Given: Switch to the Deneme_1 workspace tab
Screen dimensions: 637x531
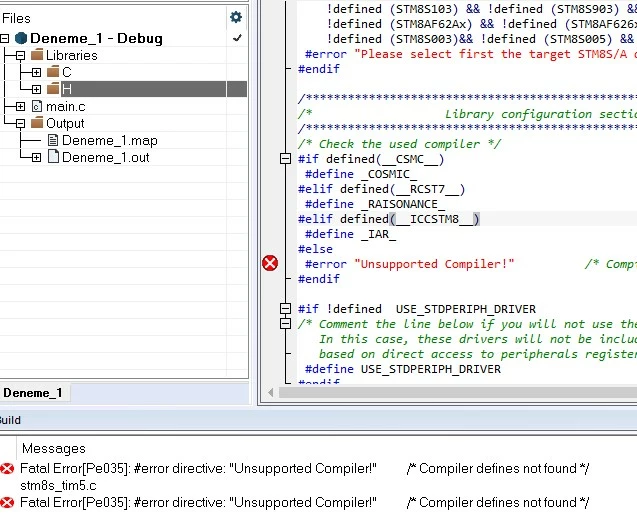Looking at the screenshot, I should coord(33,393).
